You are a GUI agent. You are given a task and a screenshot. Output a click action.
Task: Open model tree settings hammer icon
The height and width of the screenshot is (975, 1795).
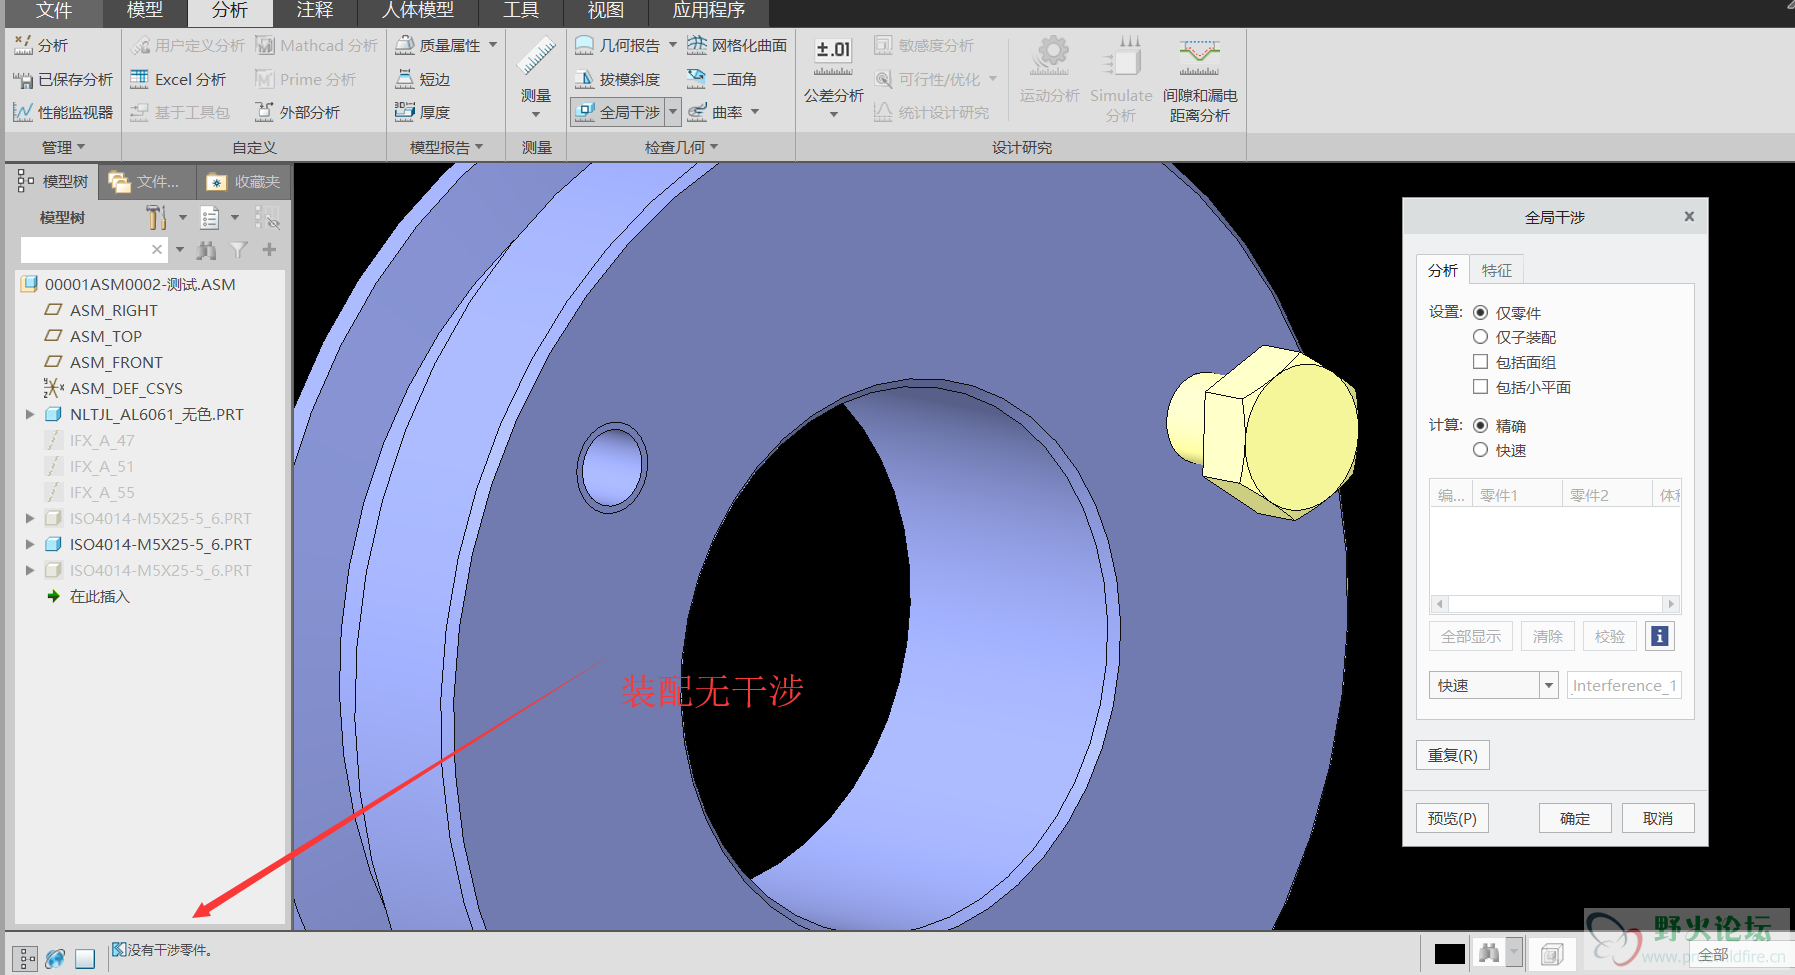[156, 217]
